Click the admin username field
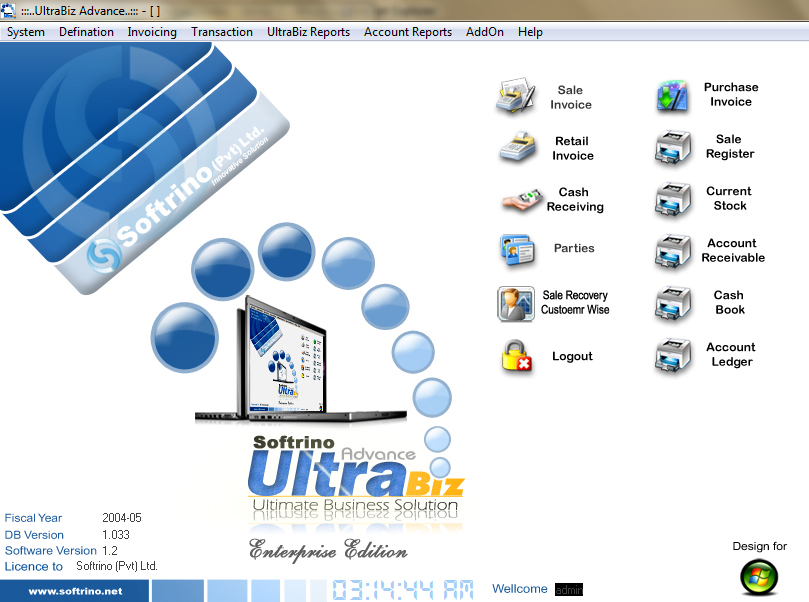 569,589
